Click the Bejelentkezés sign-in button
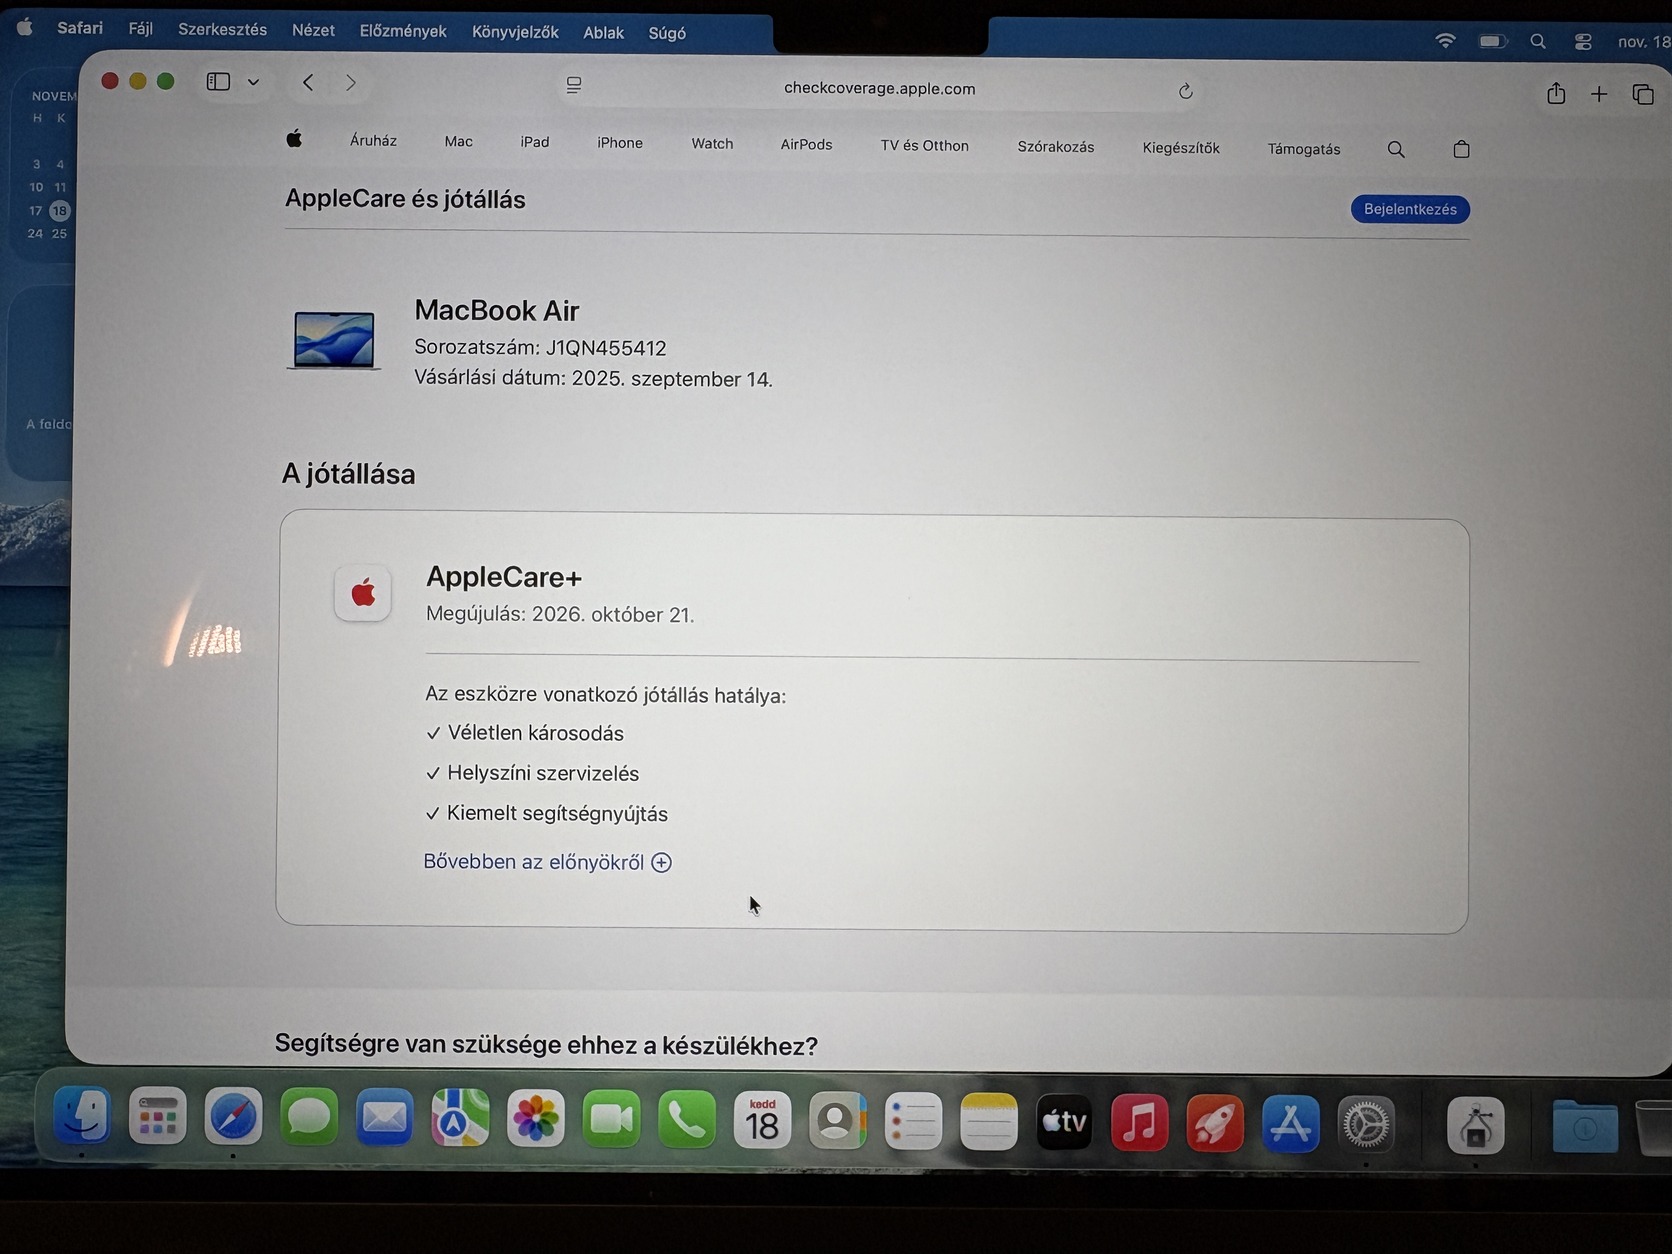 pos(1410,209)
